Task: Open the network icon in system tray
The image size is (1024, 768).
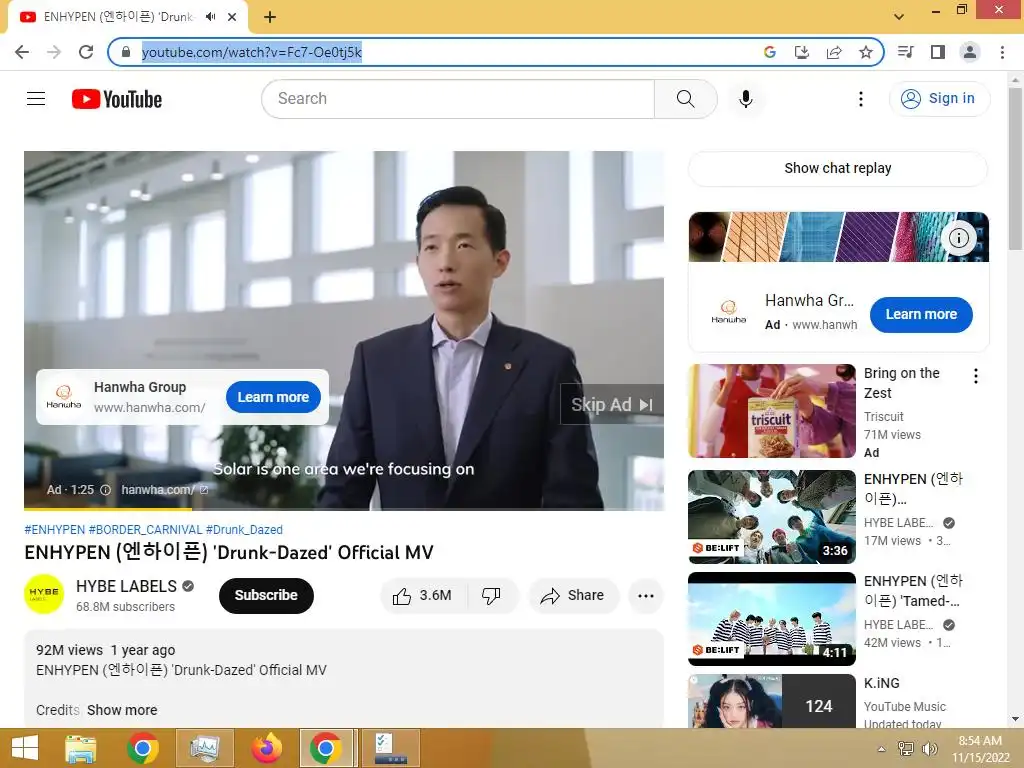Action: [x=906, y=749]
